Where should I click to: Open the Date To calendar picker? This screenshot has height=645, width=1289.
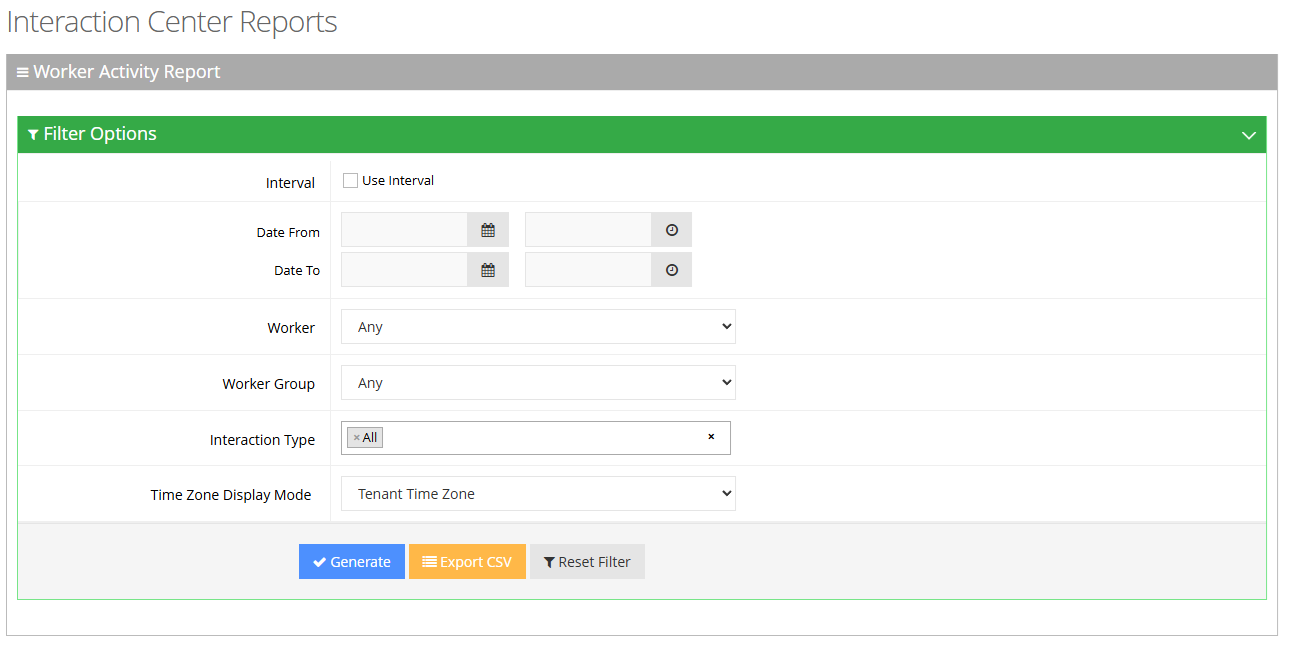tap(488, 270)
